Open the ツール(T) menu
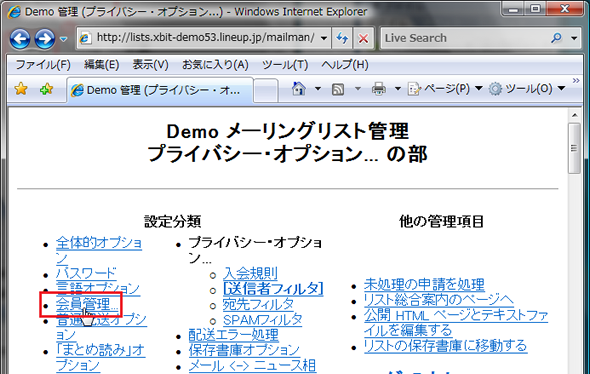 (285, 65)
